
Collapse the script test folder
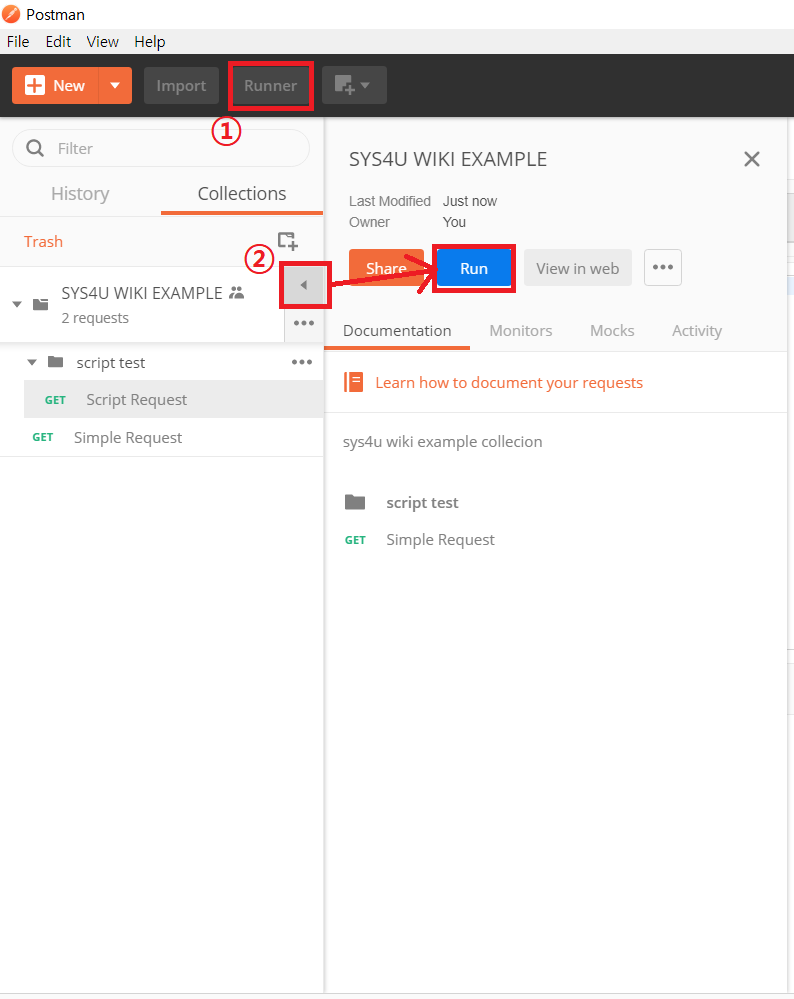(32, 363)
